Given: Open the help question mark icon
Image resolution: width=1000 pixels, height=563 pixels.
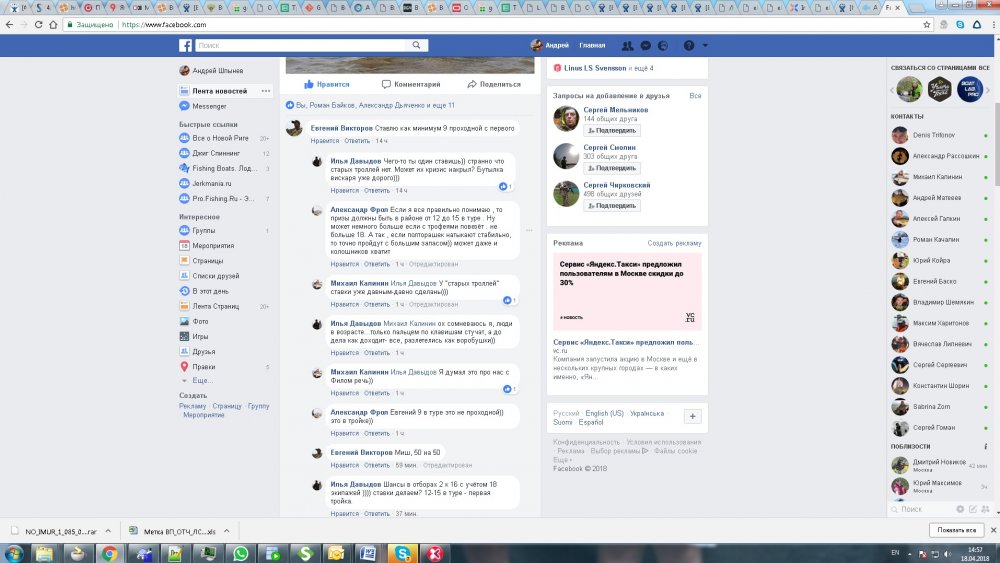Looking at the screenshot, I should pyautogui.click(x=689, y=46).
